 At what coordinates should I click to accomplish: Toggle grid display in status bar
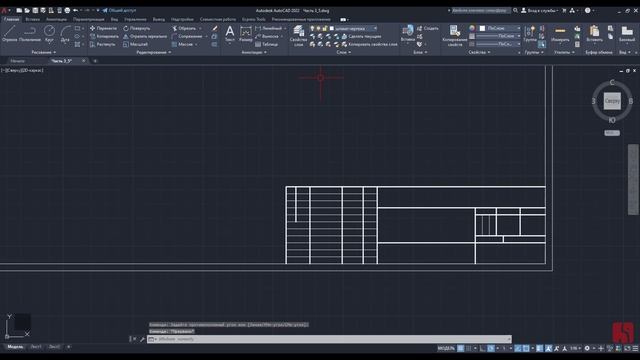460,348
